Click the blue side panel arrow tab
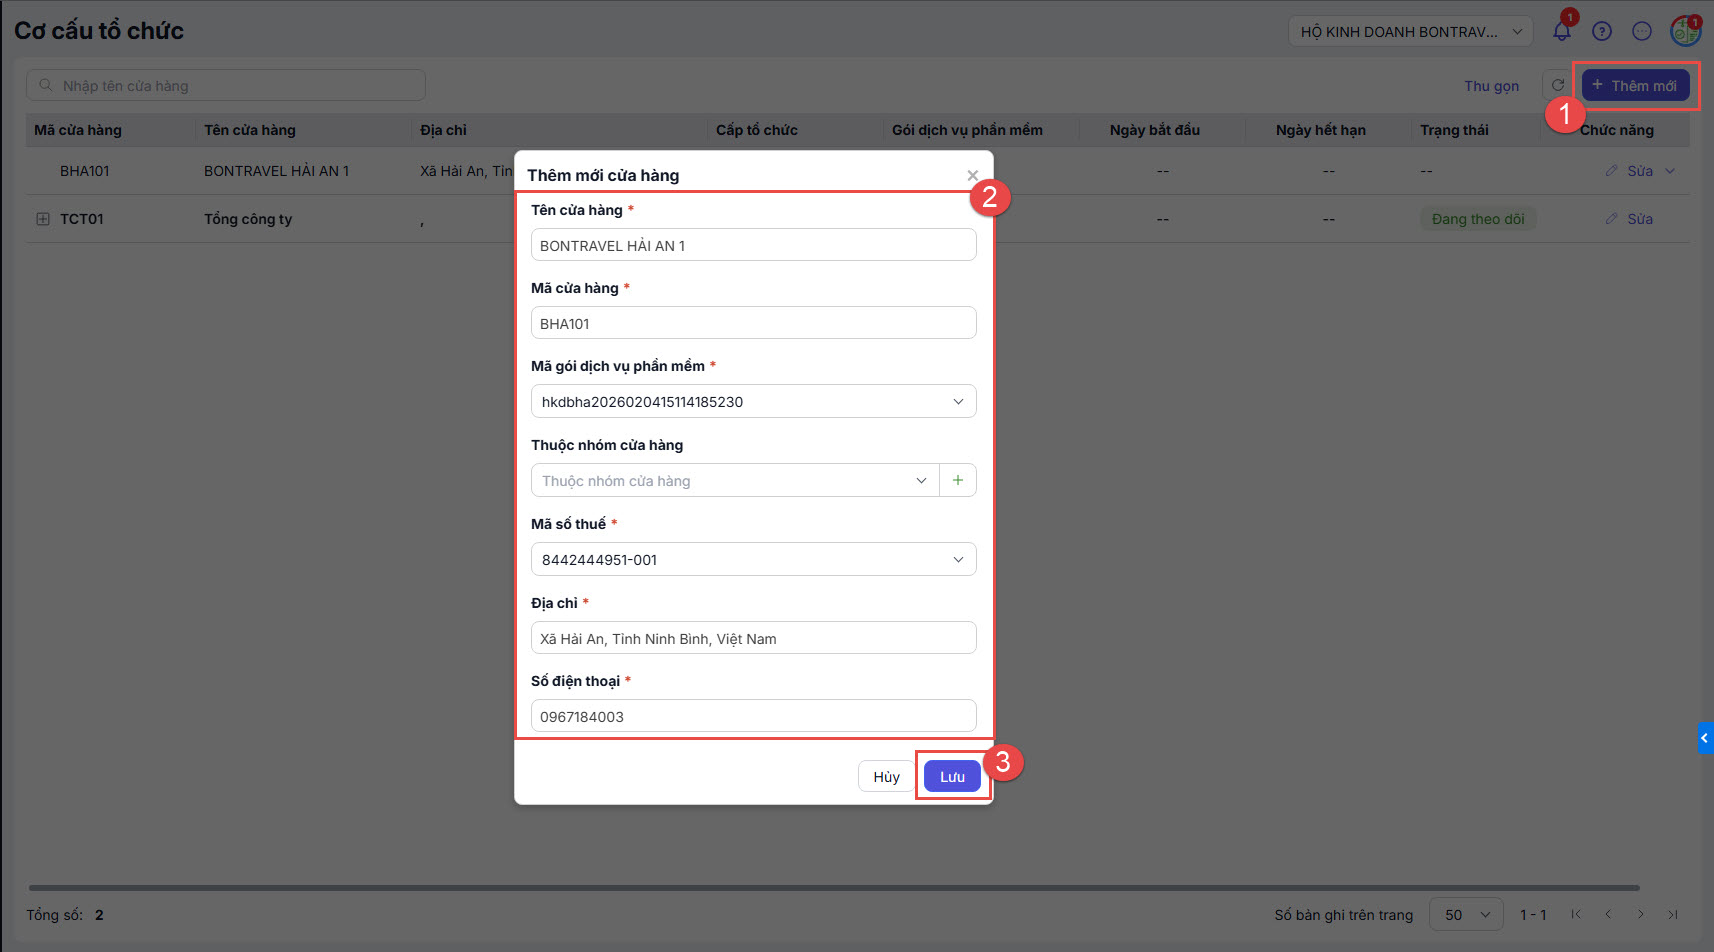 click(1705, 738)
